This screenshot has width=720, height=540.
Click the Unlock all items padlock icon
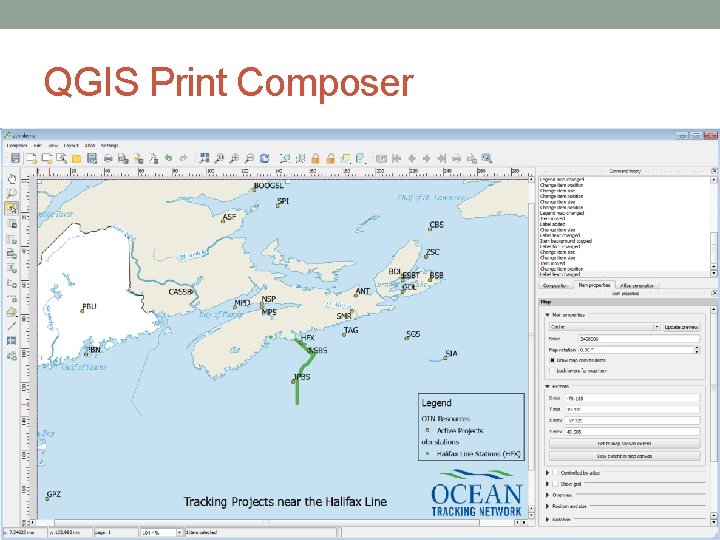click(x=330, y=159)
